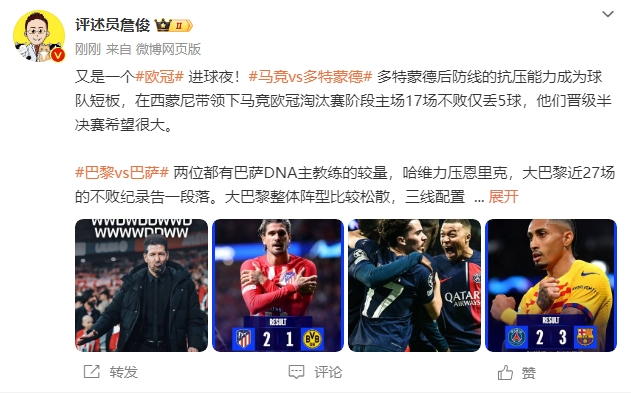The image size is (631, 393).
Task: Click the repost arrow icon
Action: (91, 372)
